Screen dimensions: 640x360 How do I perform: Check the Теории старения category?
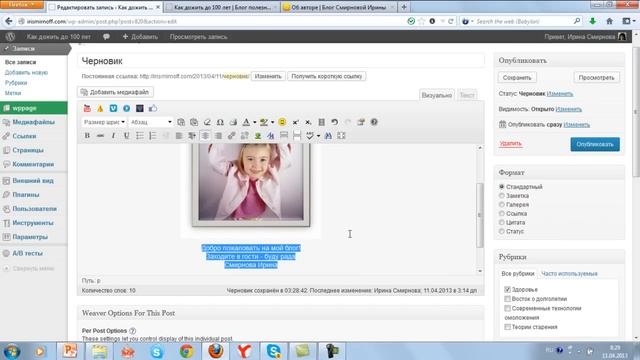(507, 327)
